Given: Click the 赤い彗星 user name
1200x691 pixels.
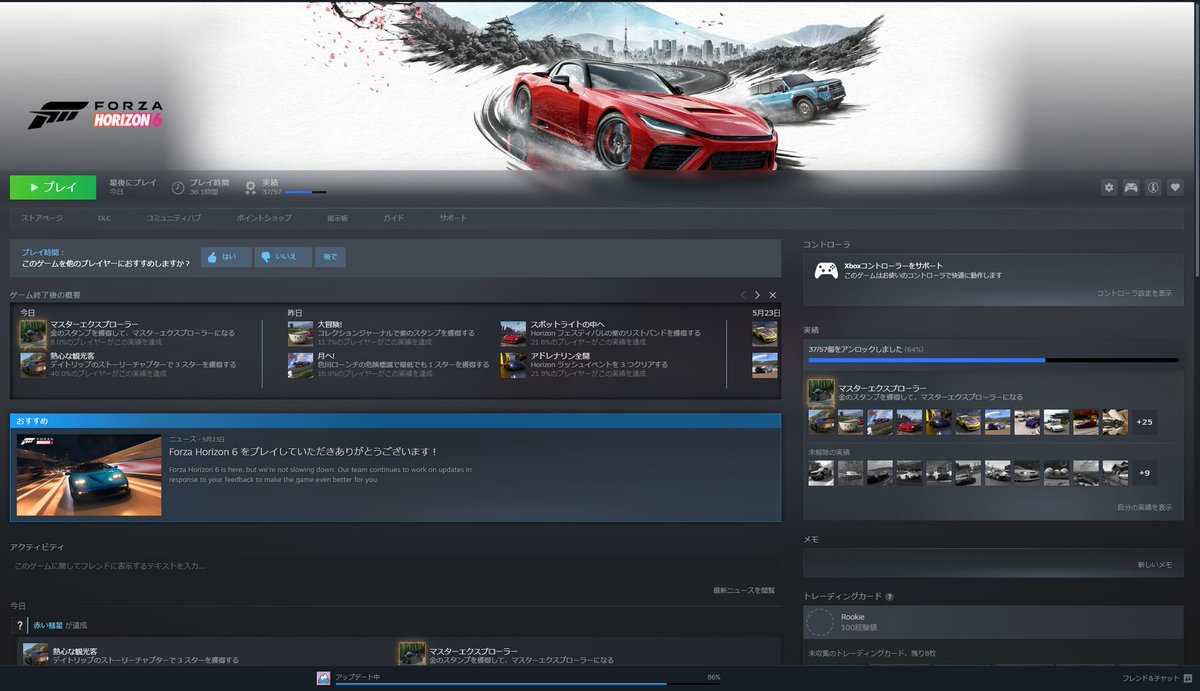Looking at the screenshot, I should tap(47, 625).
